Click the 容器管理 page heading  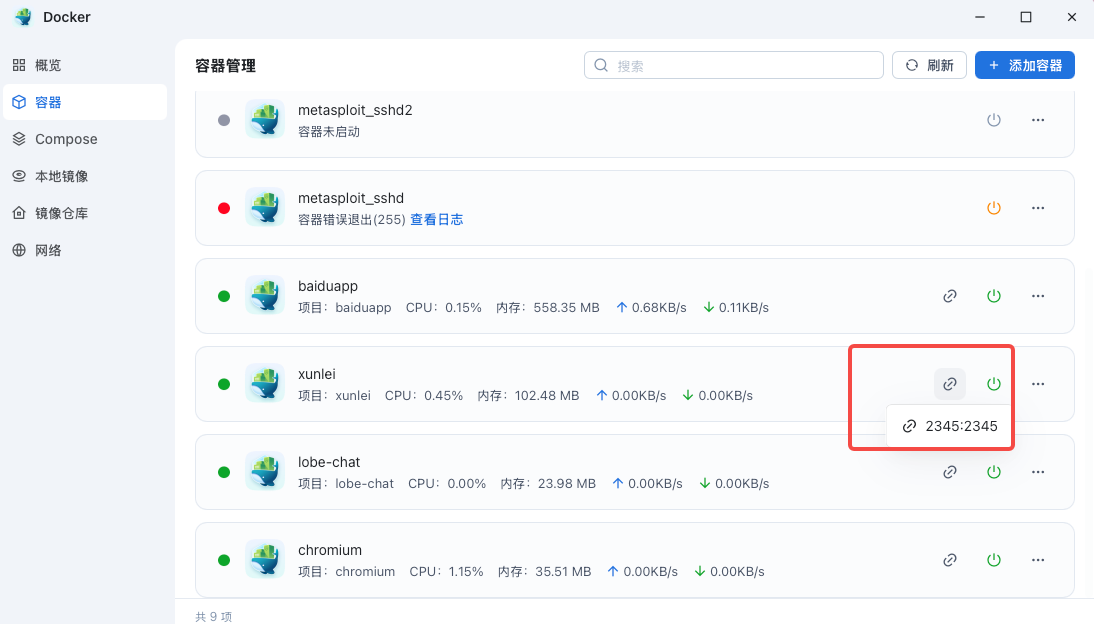[x=225, y=66]
